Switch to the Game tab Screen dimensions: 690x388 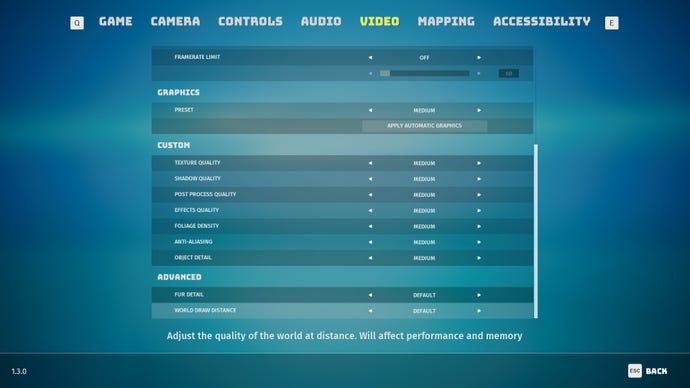[x=115, y=22]
